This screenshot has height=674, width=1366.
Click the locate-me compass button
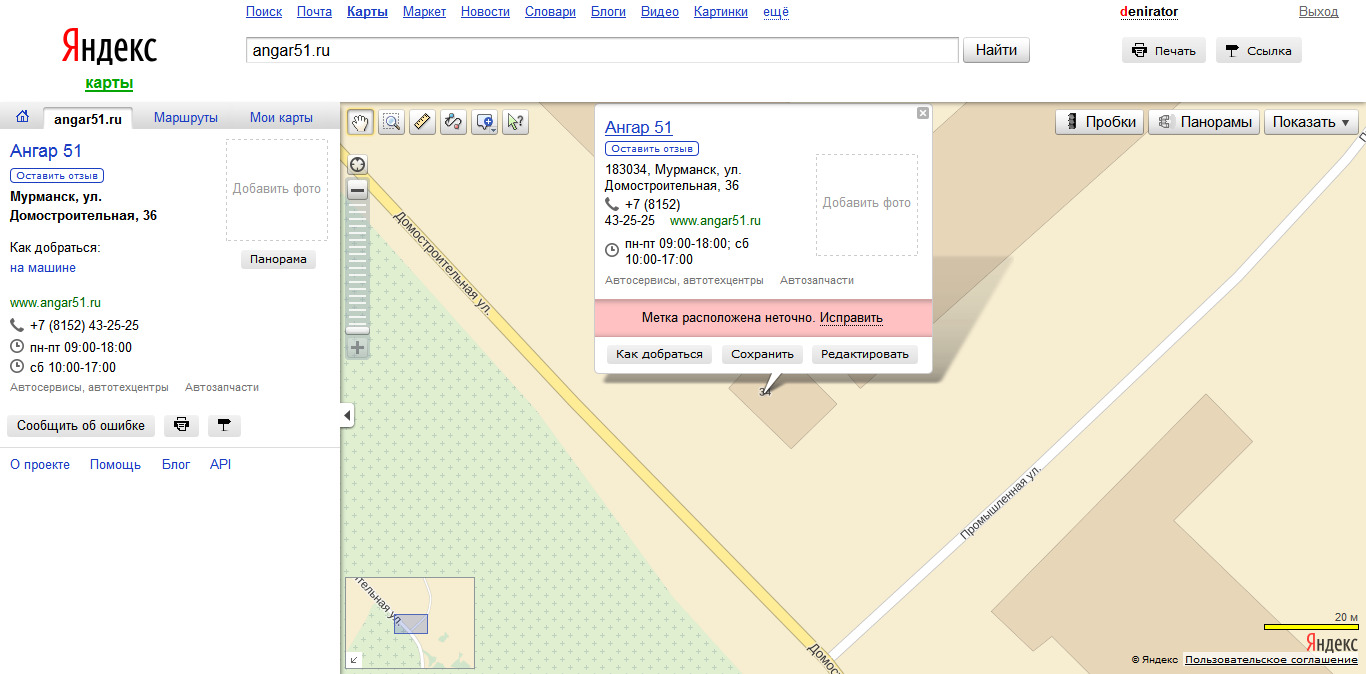click(x=357, y=164)
